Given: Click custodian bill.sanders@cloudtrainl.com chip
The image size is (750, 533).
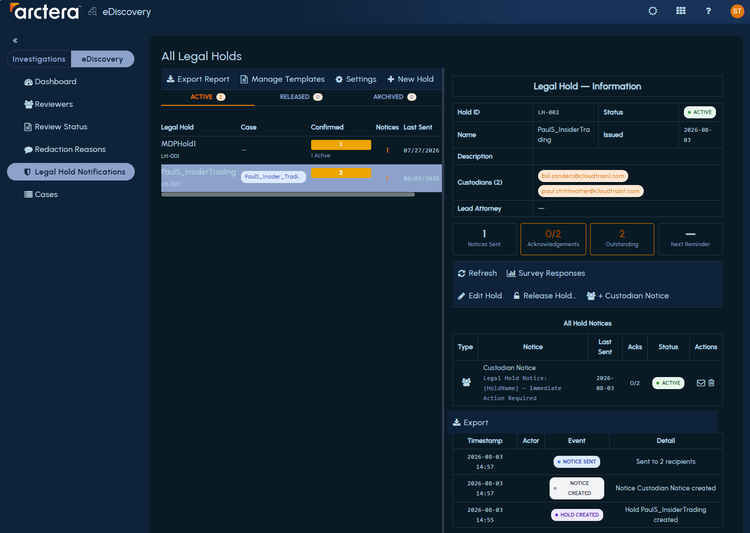Looking at the screenshot, I should [x=583, y=176].
